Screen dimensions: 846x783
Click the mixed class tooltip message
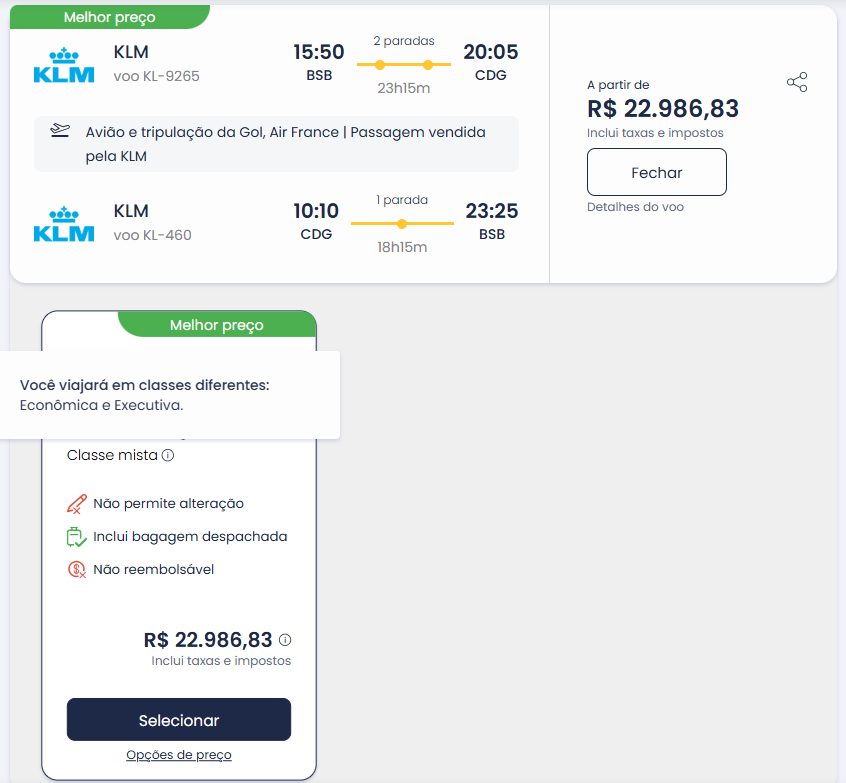click(x=145, y=395)
